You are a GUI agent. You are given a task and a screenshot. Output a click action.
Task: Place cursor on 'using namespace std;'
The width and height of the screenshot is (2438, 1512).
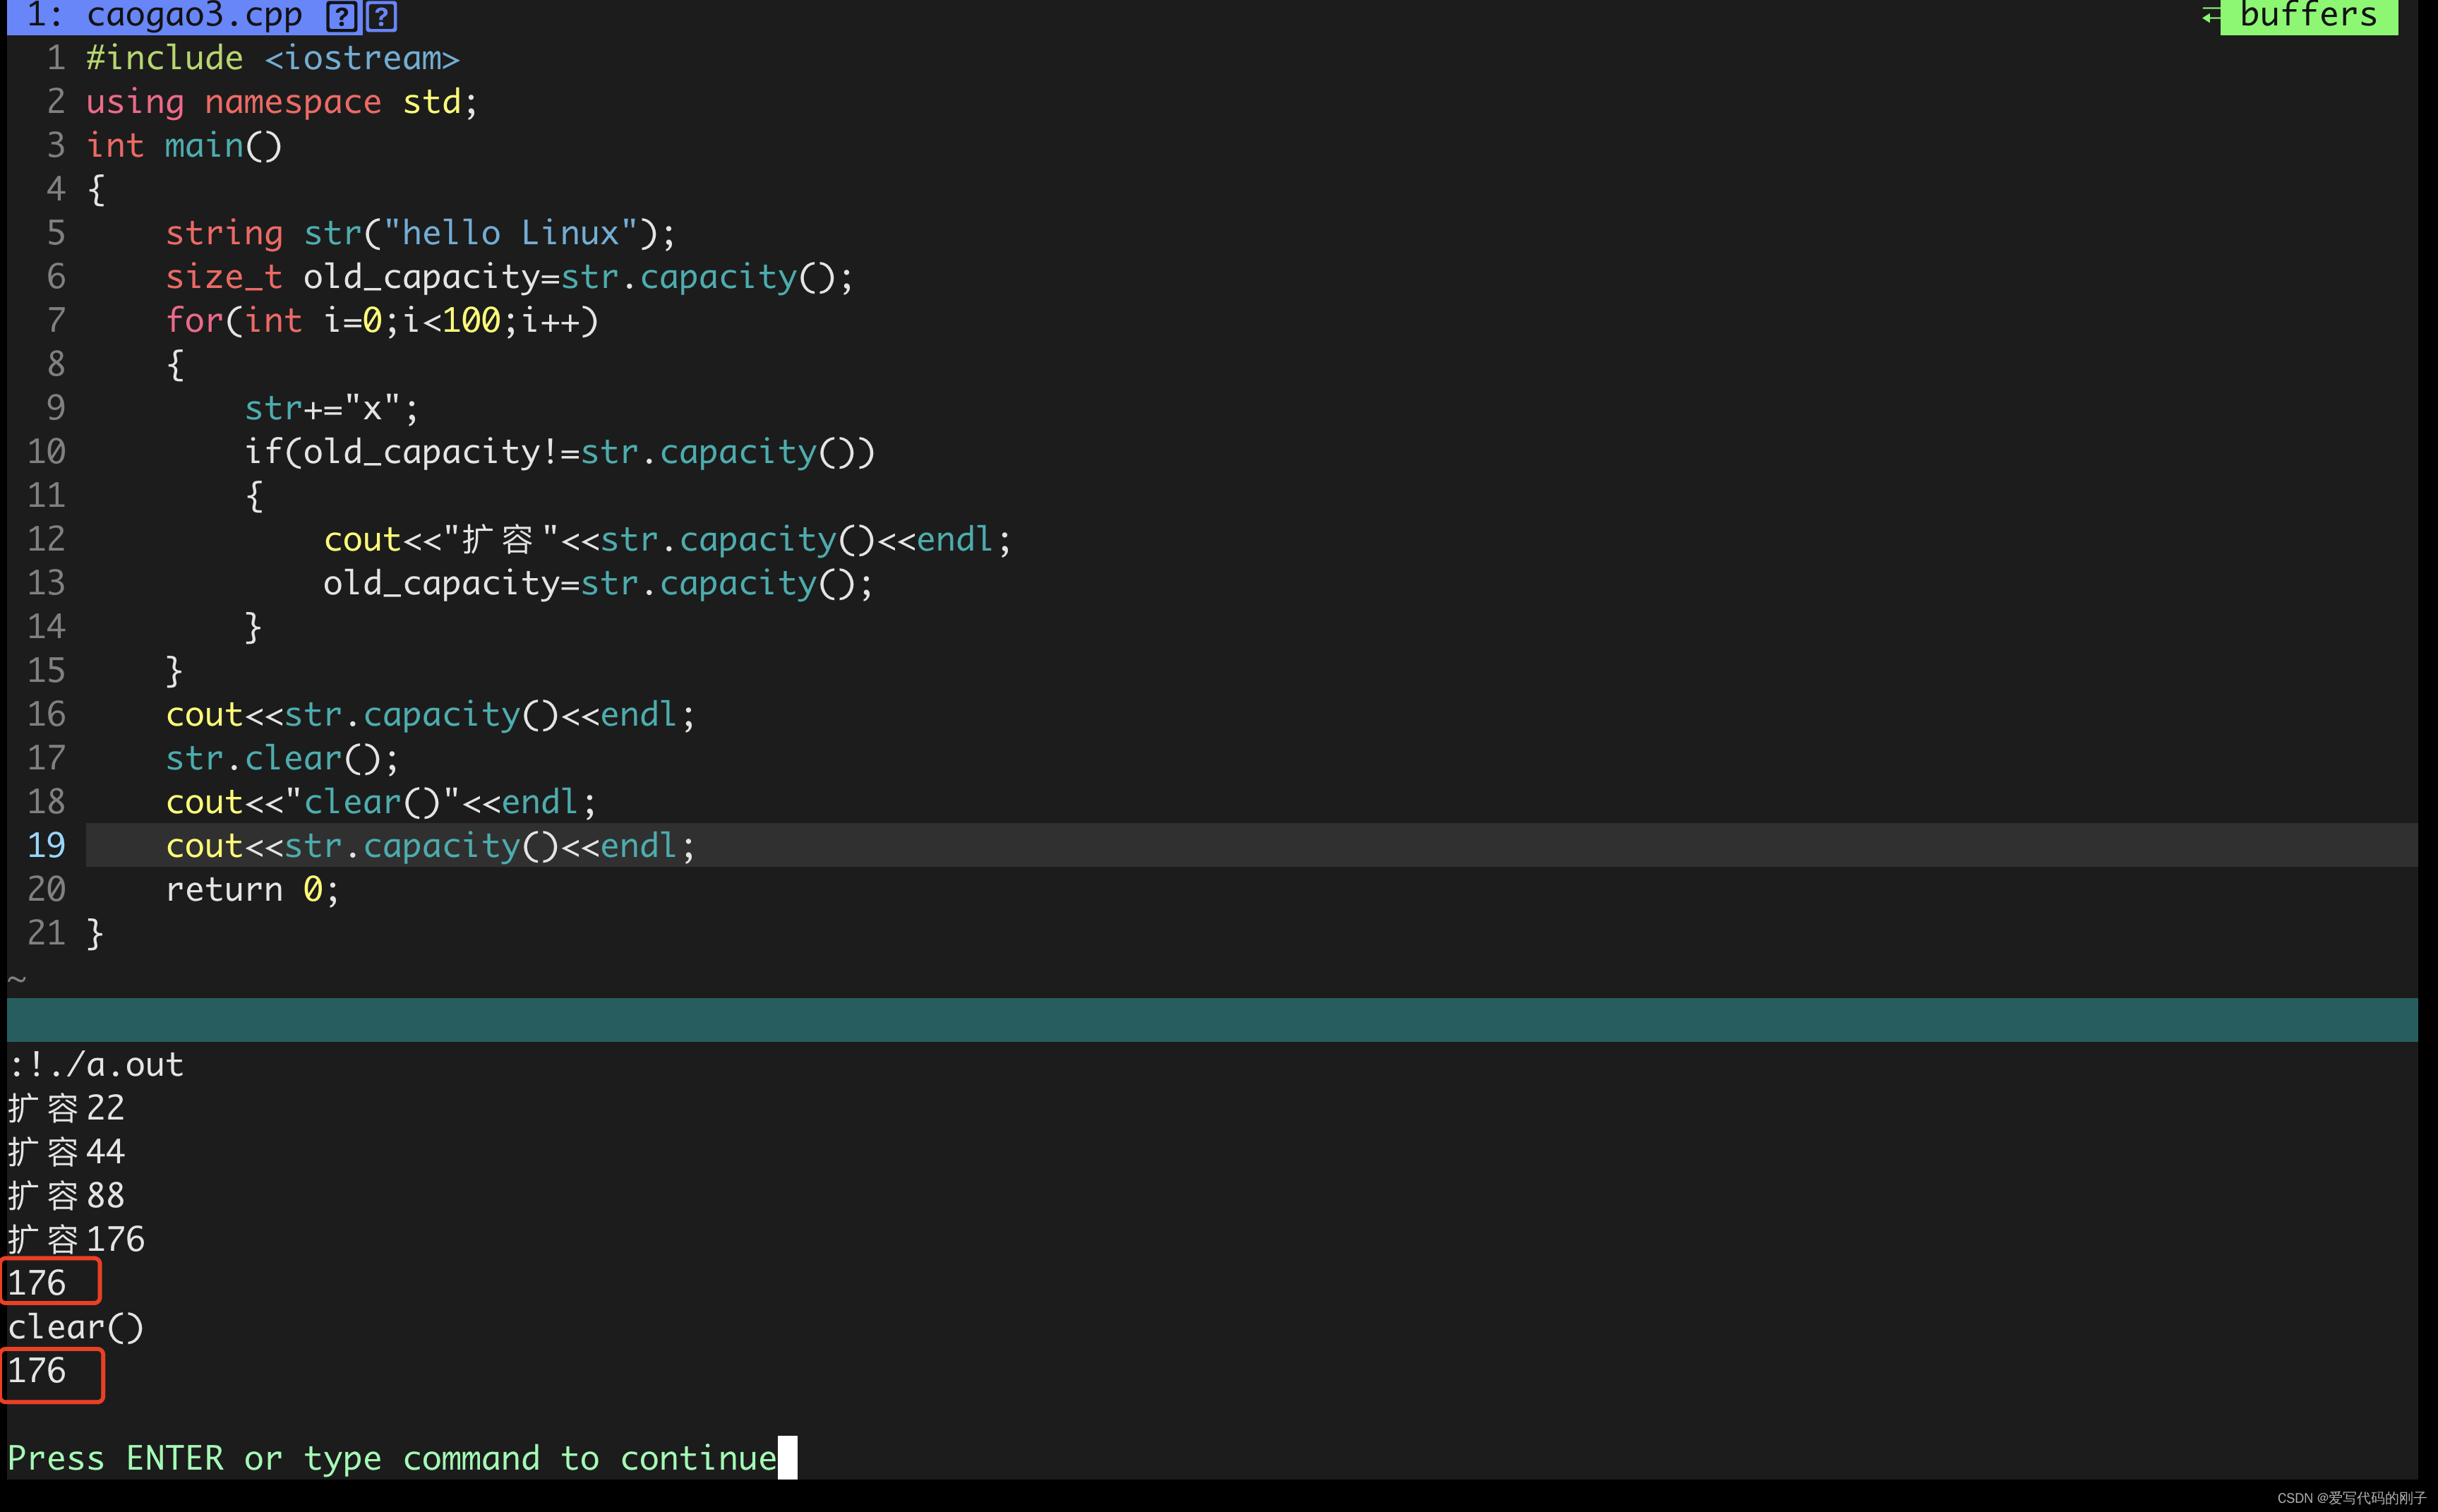(282, 103)
